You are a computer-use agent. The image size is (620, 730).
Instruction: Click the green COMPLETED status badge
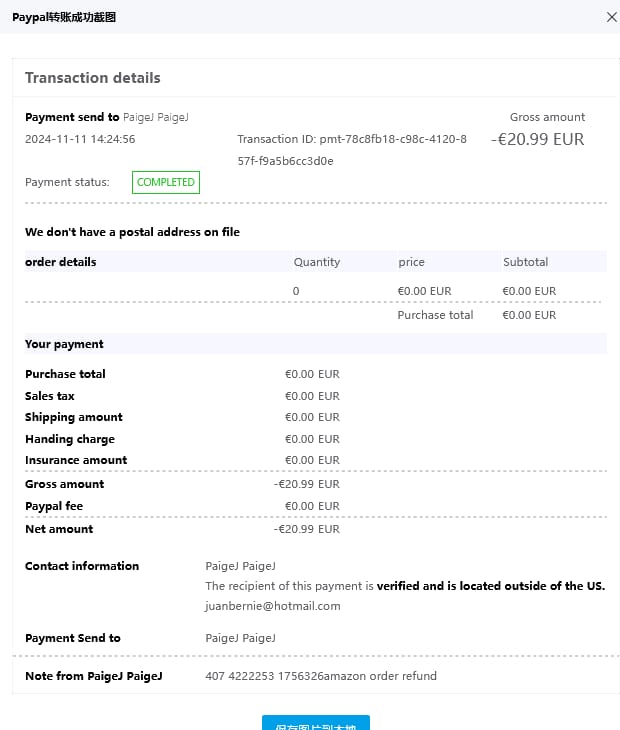[x=166, y=182]
